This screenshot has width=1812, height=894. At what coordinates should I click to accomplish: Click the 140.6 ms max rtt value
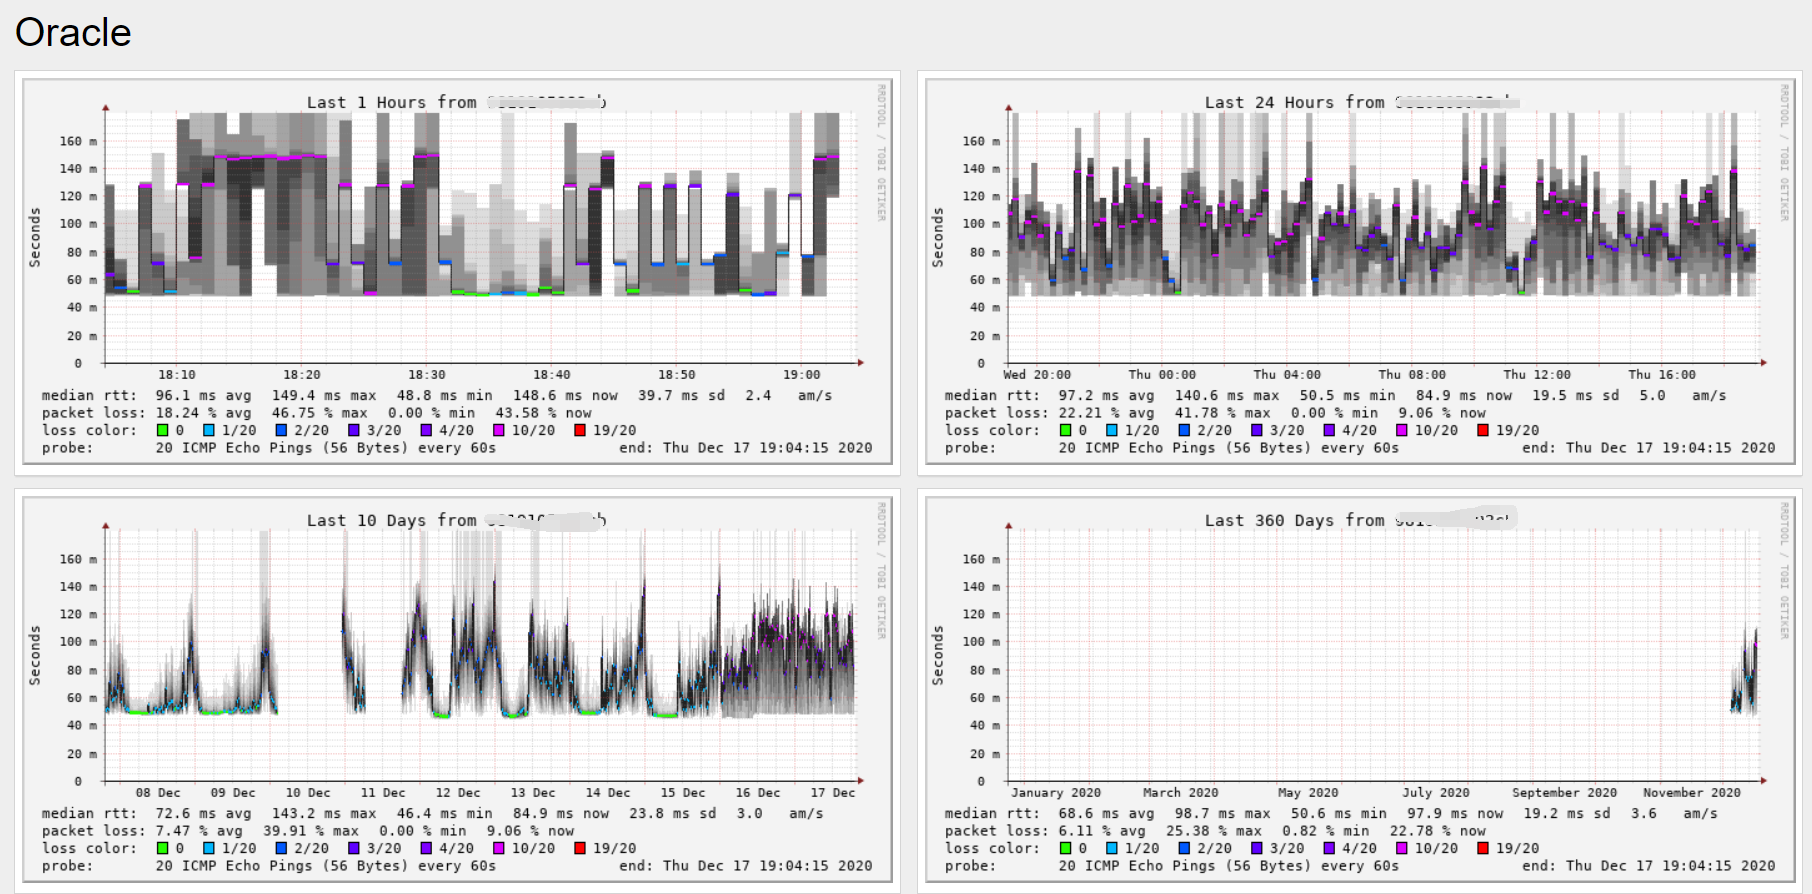pos(1227,395)
